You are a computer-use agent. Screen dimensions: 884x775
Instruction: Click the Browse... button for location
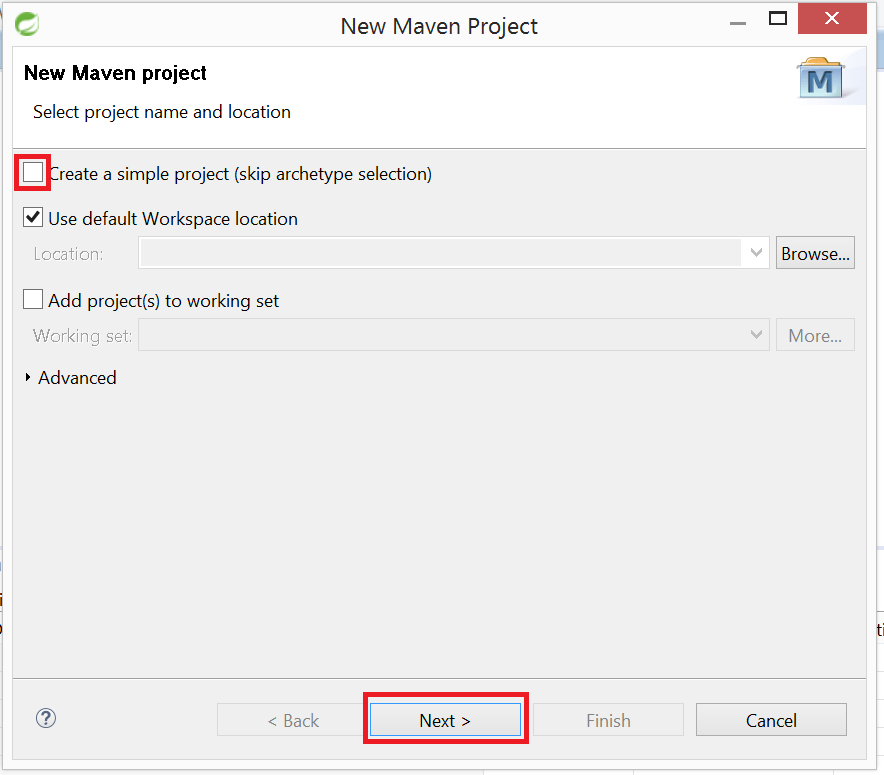pyautogui.click(x=815, y=254)
